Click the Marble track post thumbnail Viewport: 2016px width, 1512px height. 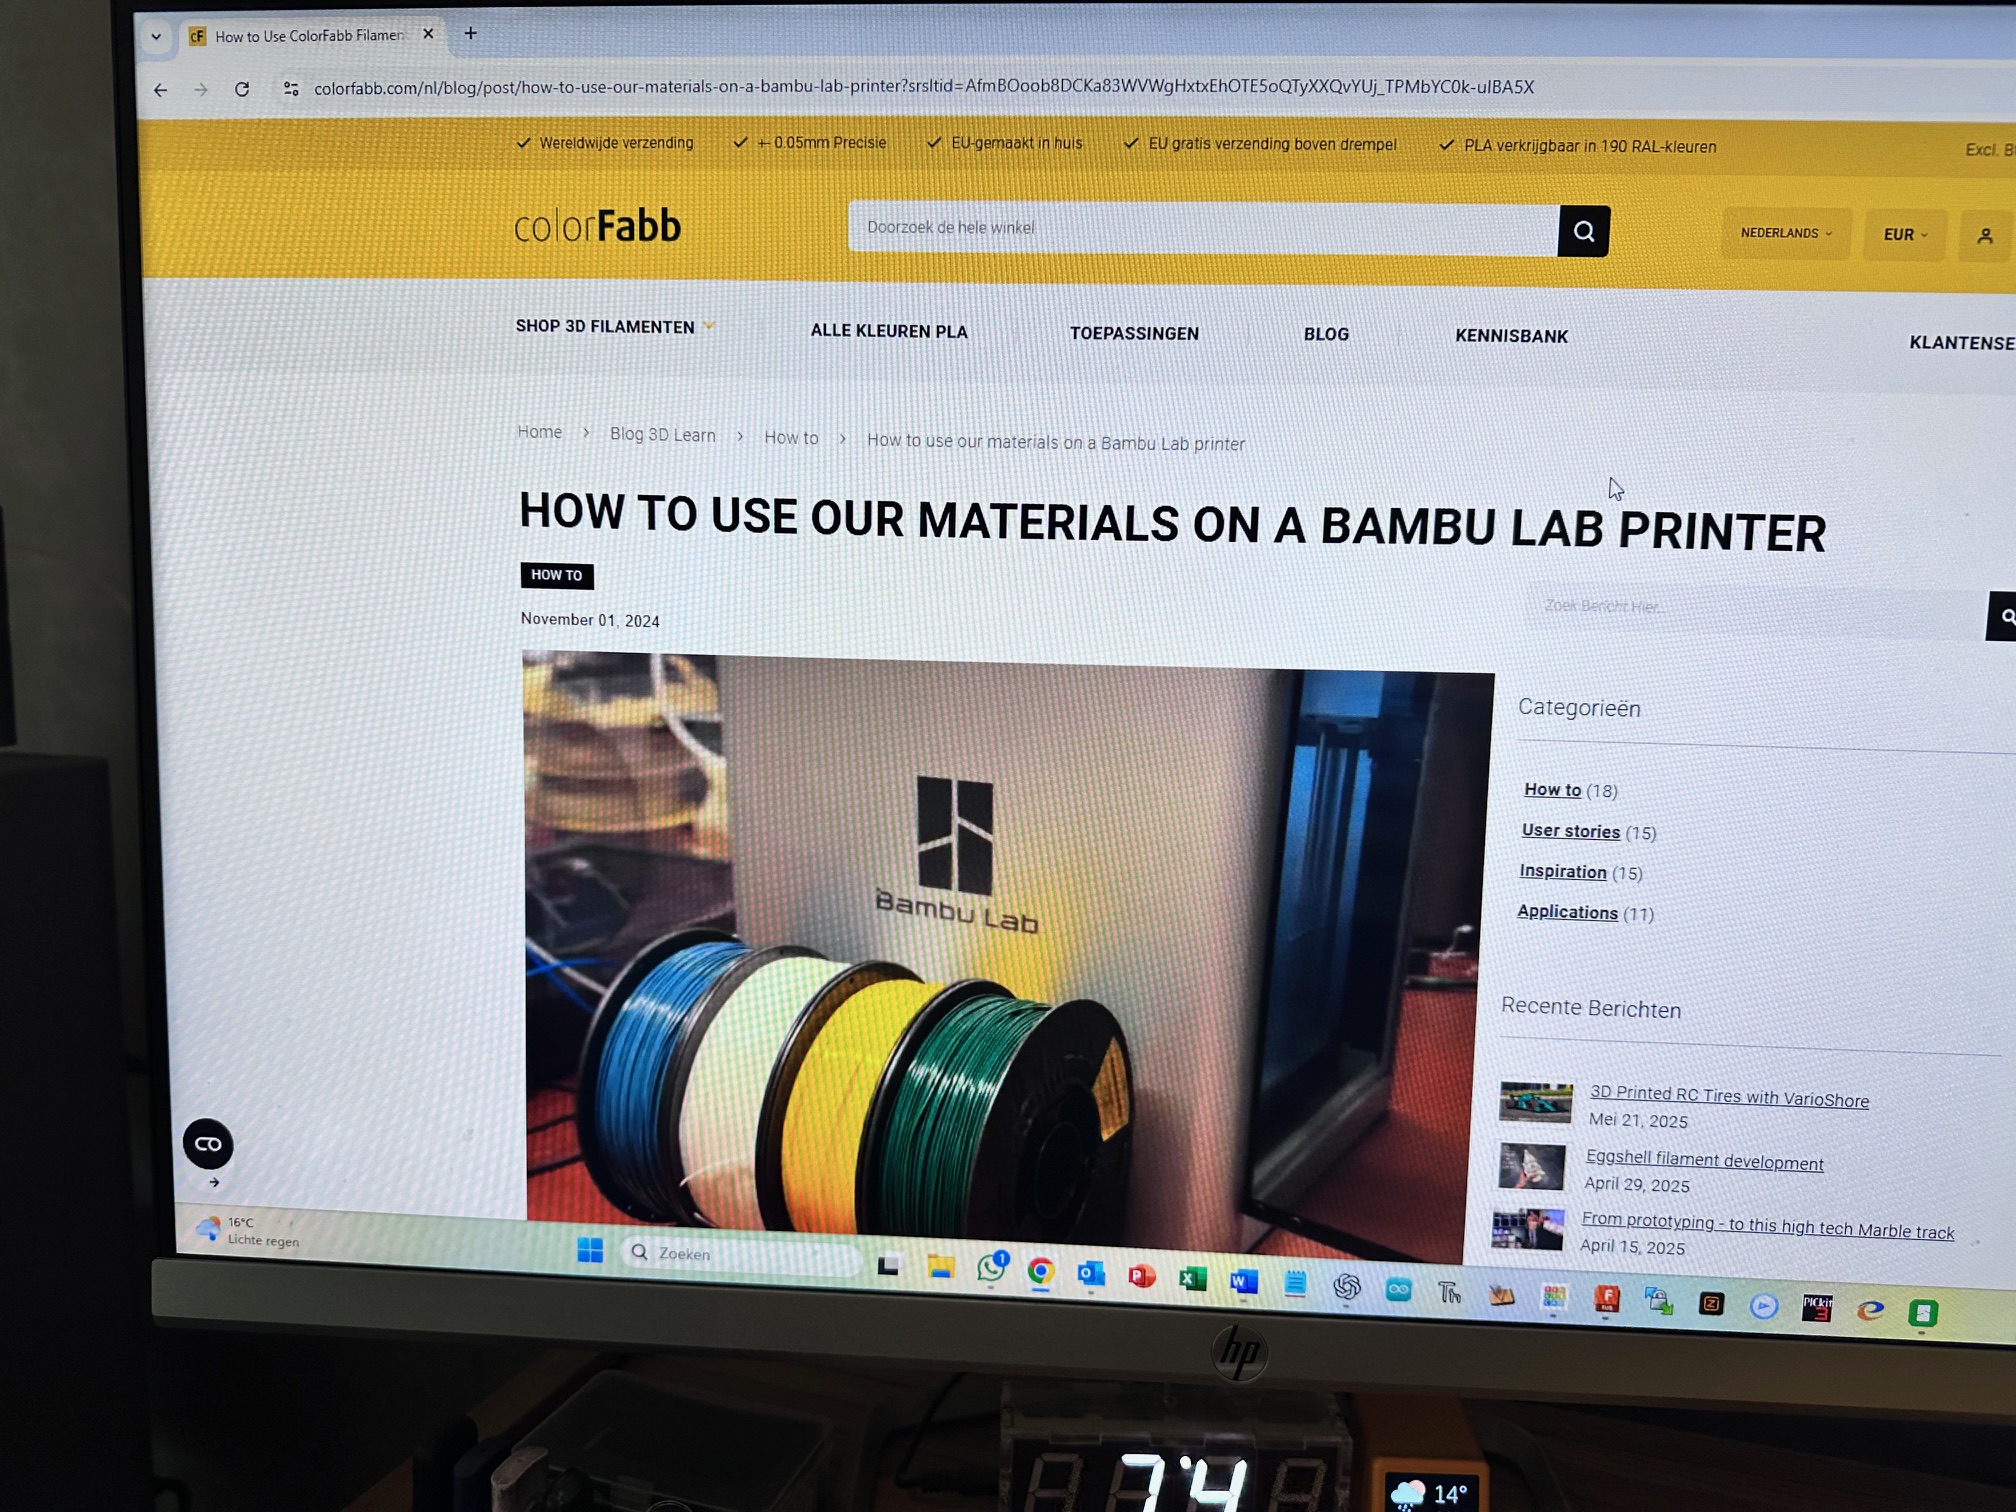coord(1527,1229)
